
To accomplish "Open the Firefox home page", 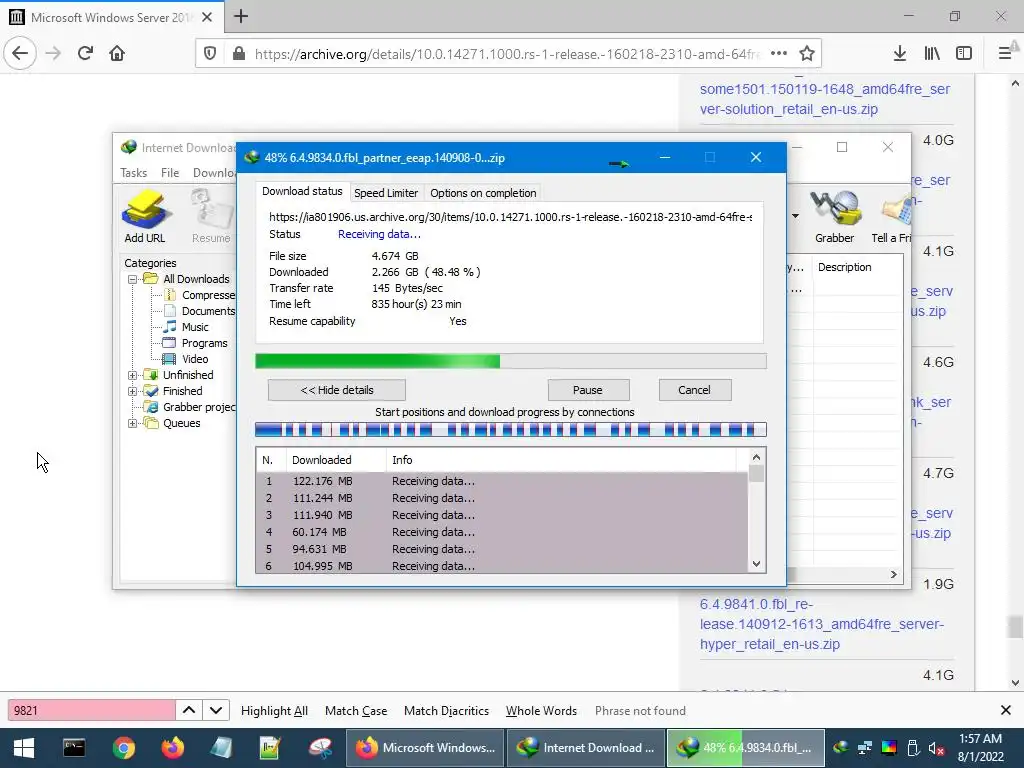I will click(x=117, y=53).
